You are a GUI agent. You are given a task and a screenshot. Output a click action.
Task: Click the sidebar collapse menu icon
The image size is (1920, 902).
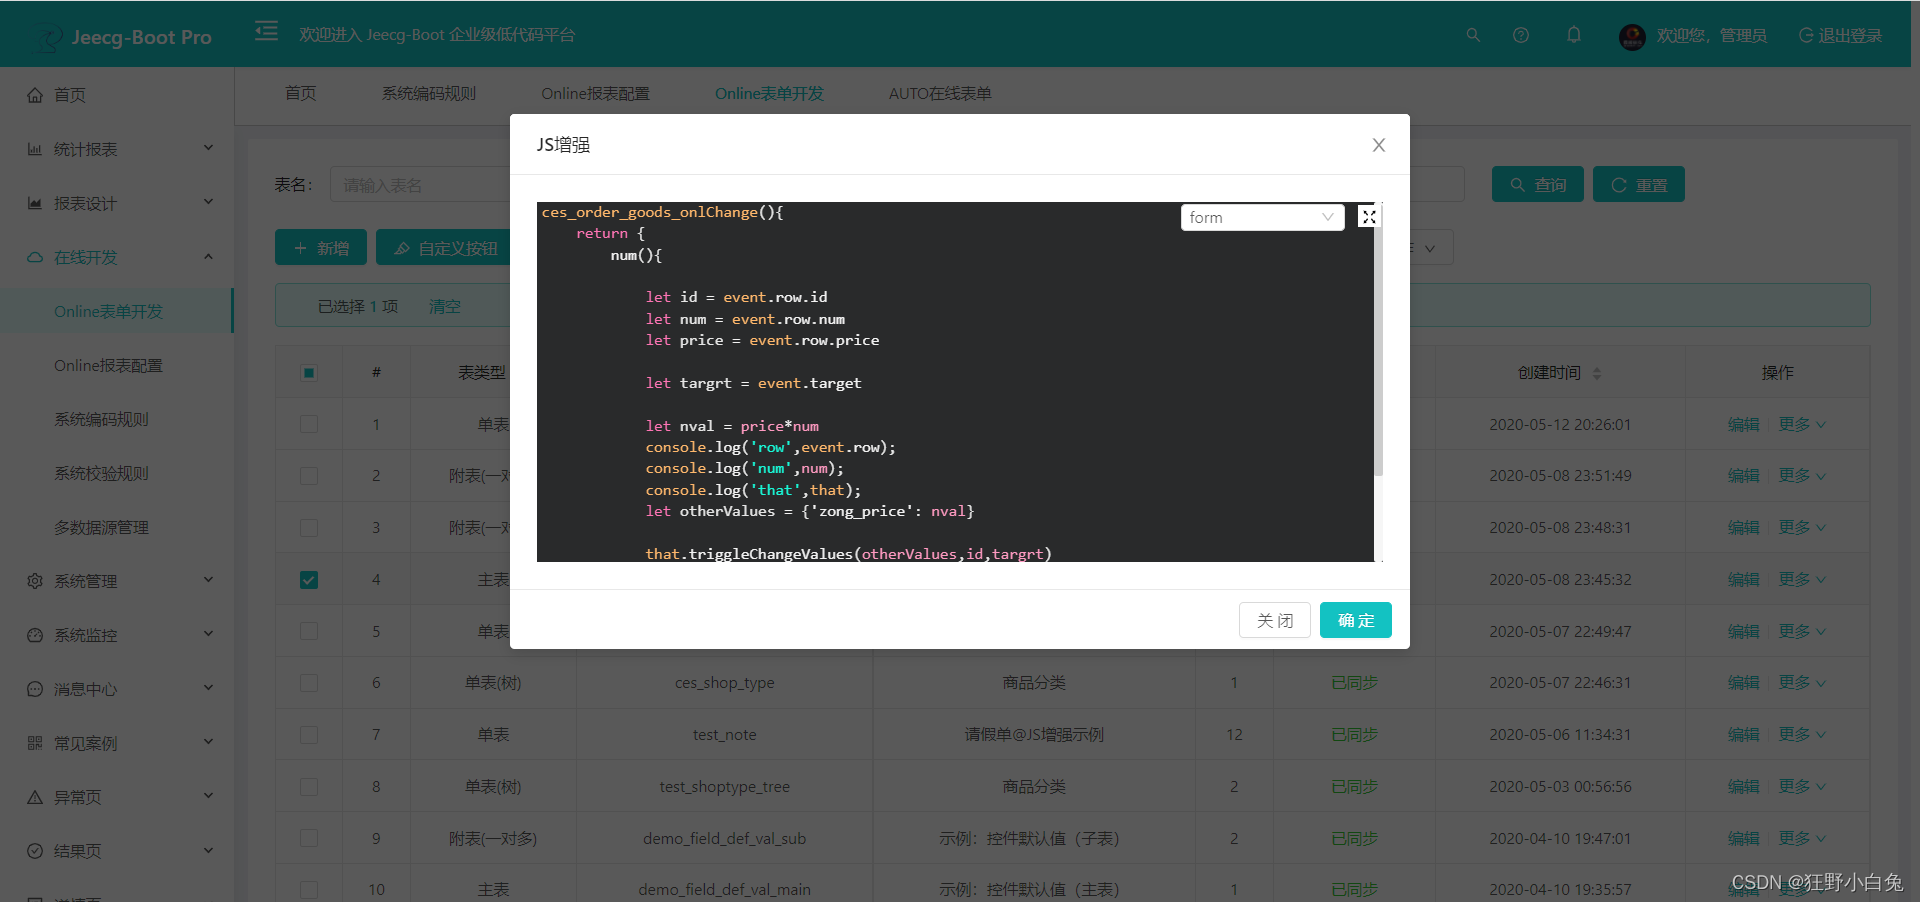pos(266,31)
